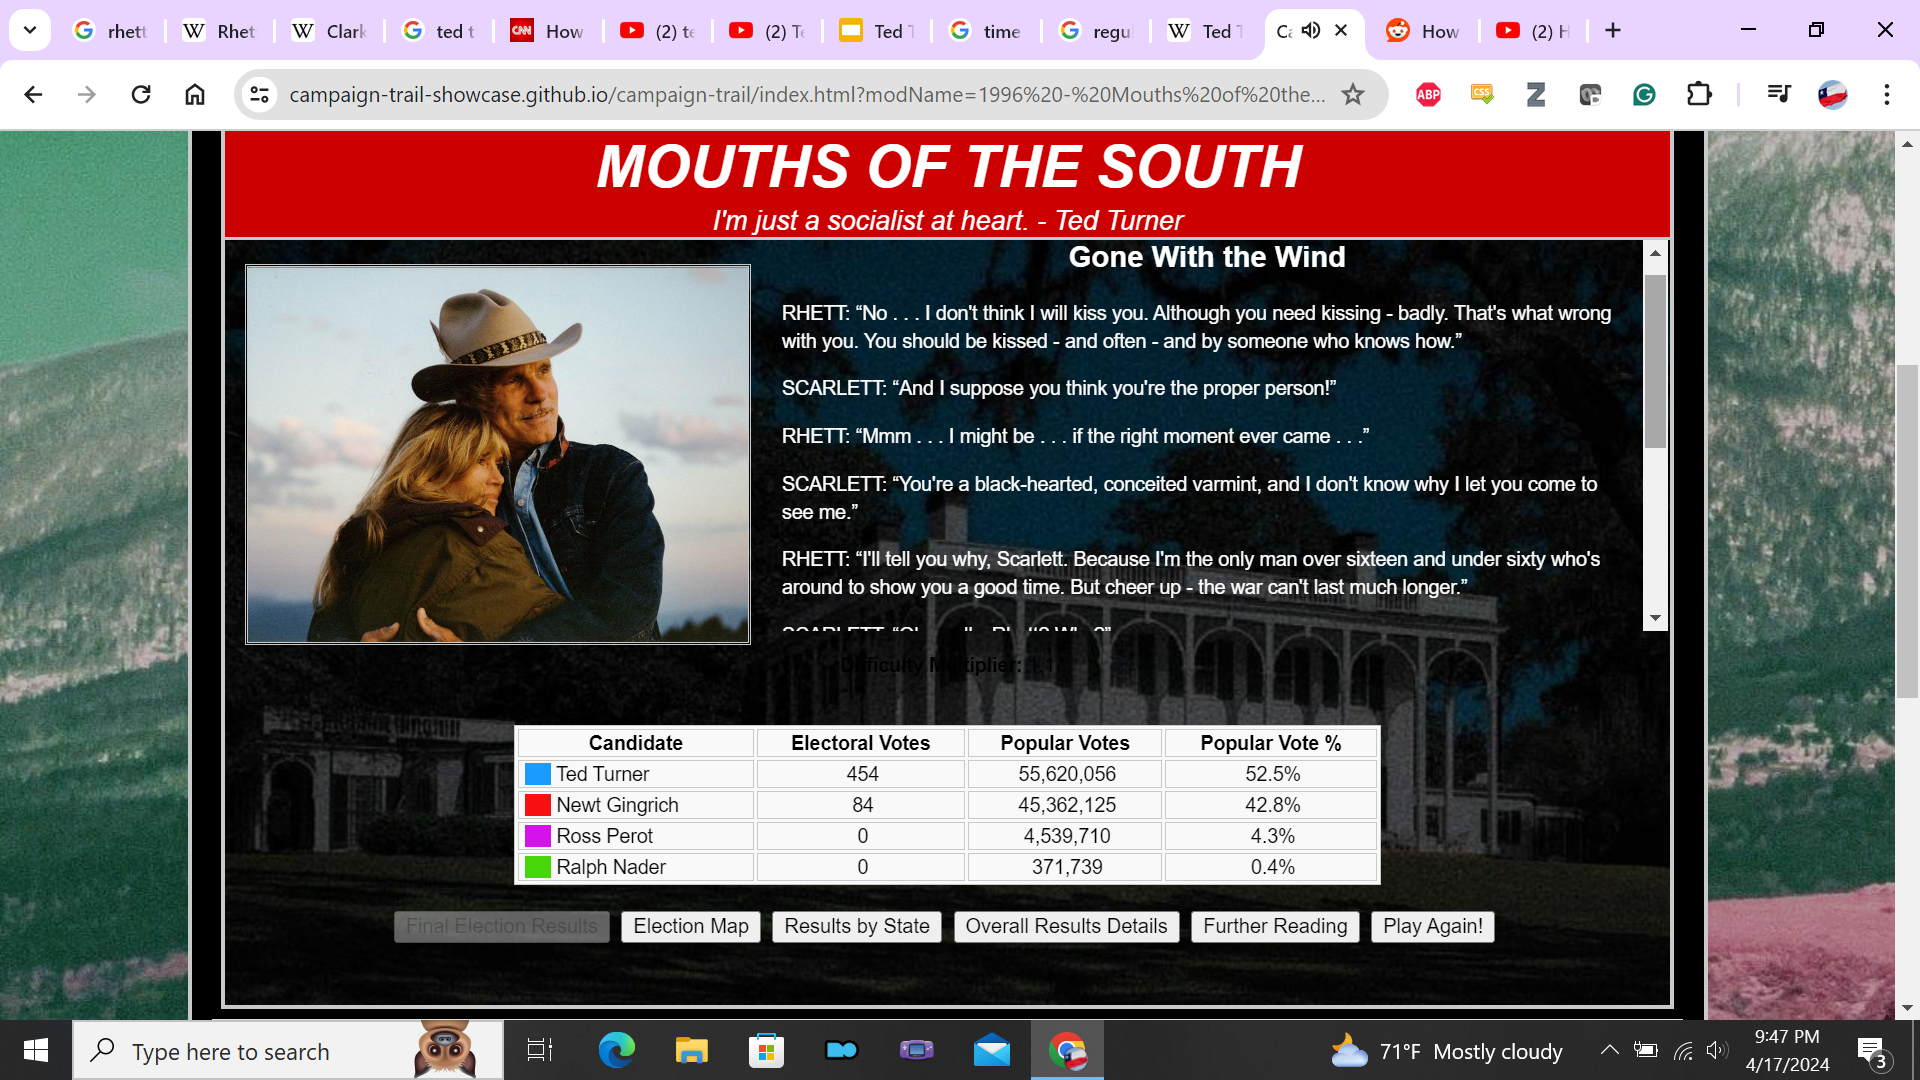Screen dimensions: 1920x1080
Task: Click the Windows search box
Action: 288,1051
